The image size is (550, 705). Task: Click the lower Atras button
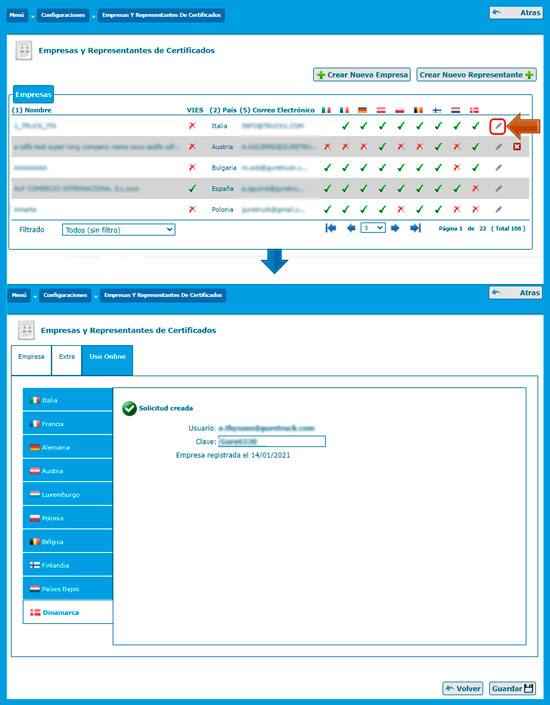pyautogui.click(x=515, y=293)
